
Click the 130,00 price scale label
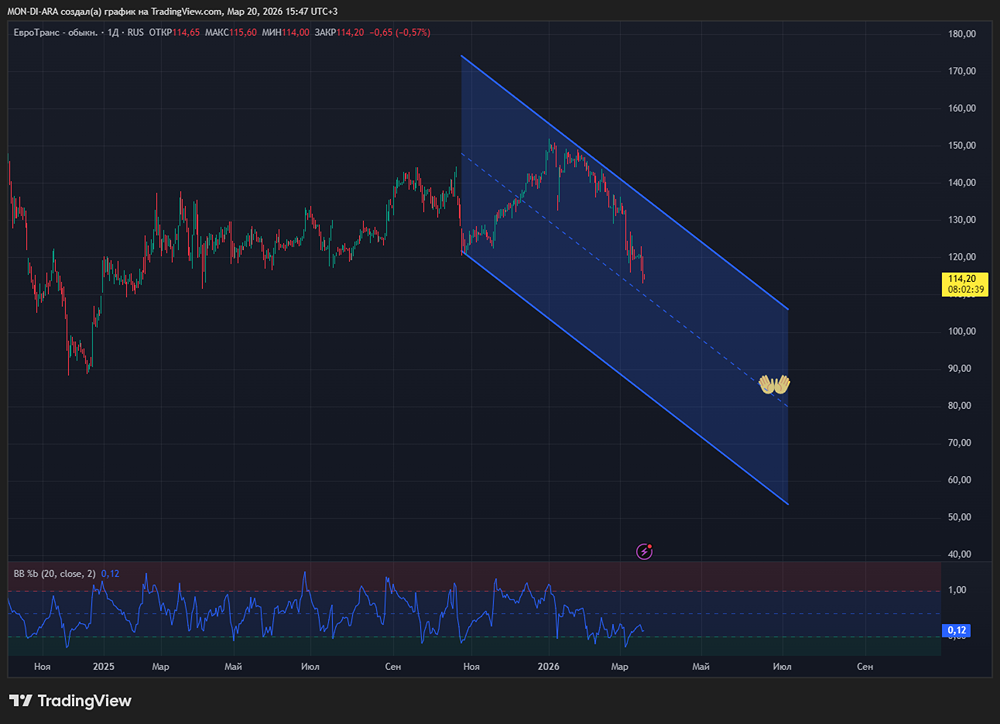click(962, 219)
